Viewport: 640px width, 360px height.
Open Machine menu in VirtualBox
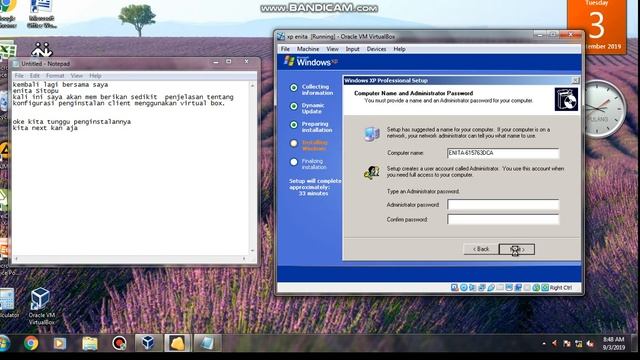(x=308, y=49)
